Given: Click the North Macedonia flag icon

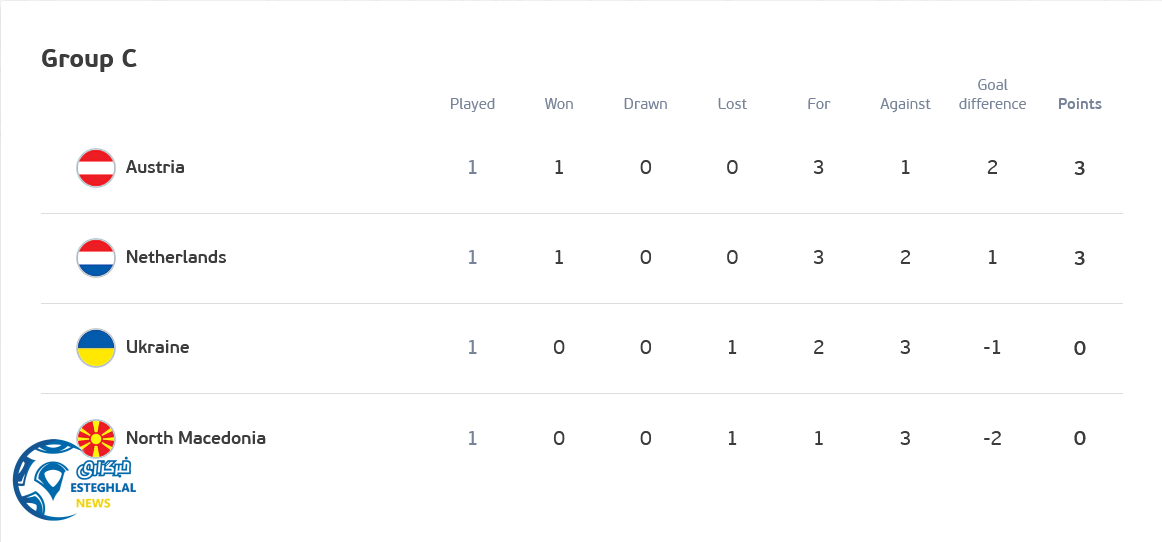Looking at the screenshot, I should click(98, 436).
